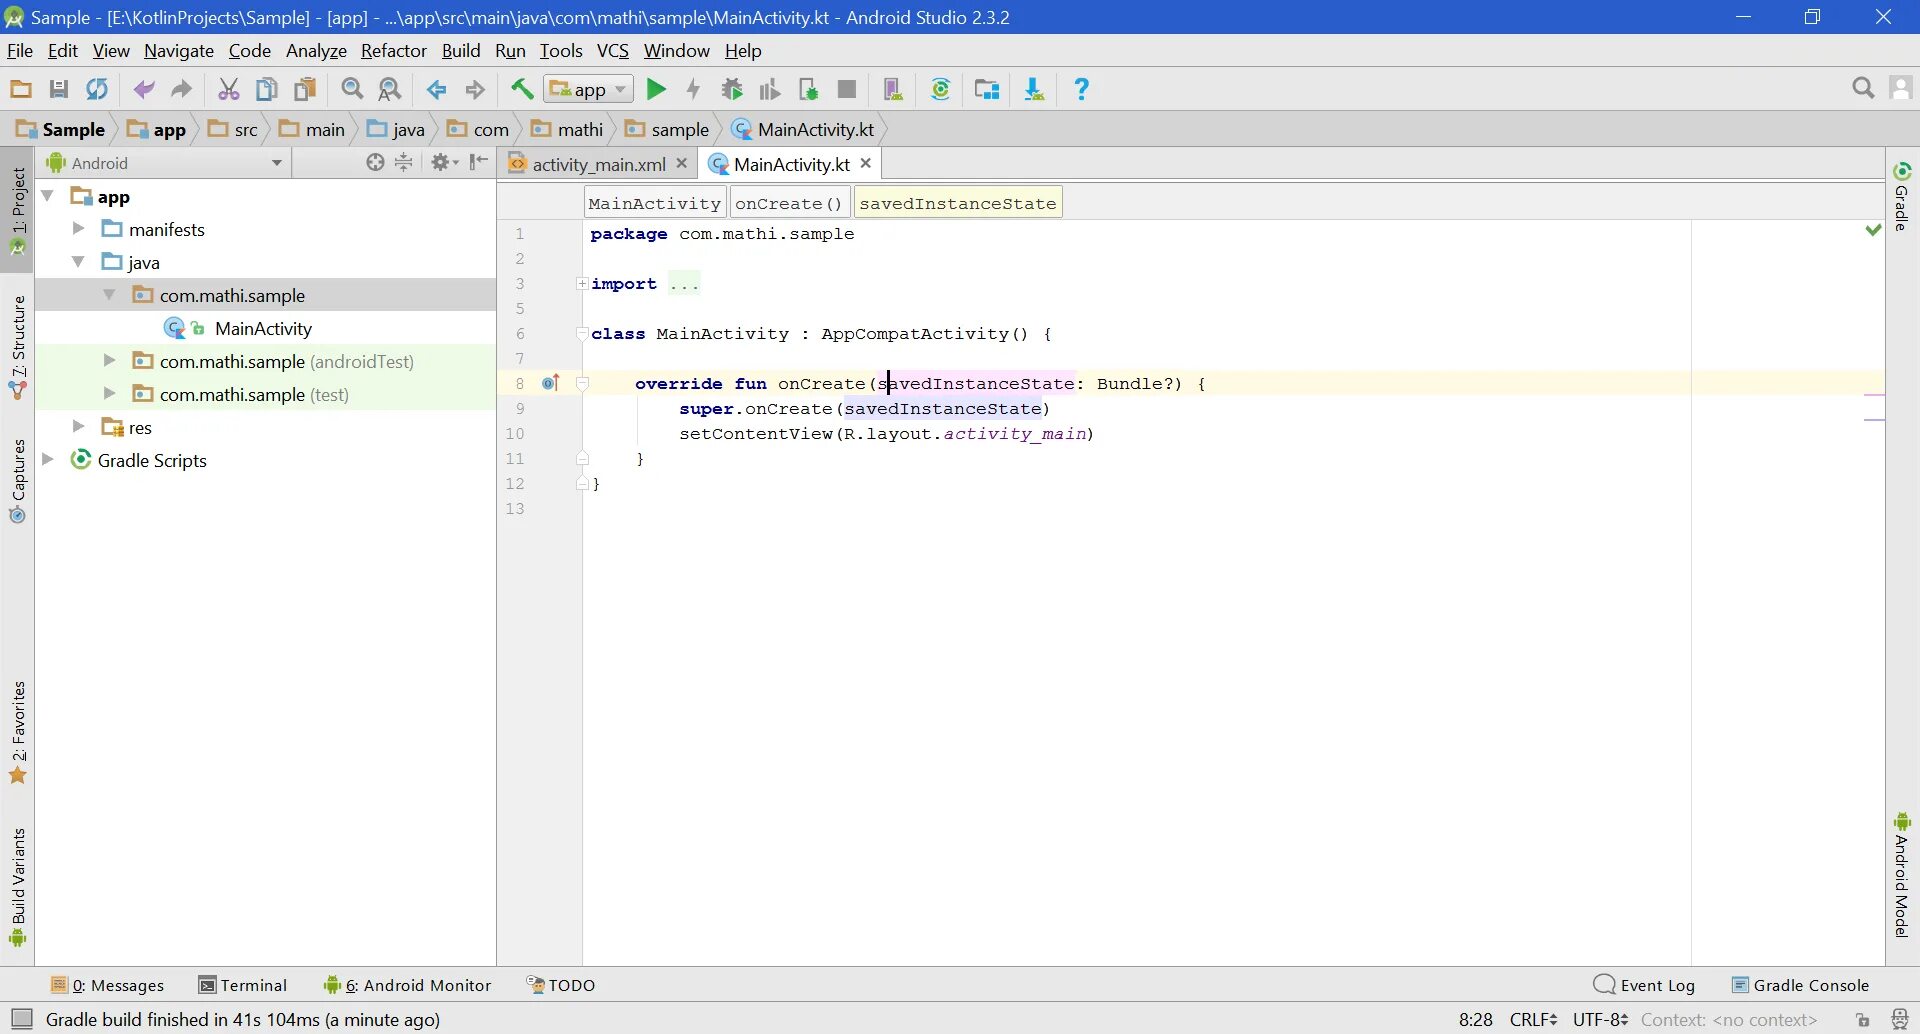Click Sync Project with Gradle Files icon
Viewport: 1920px width, 1034px height.
941,90
